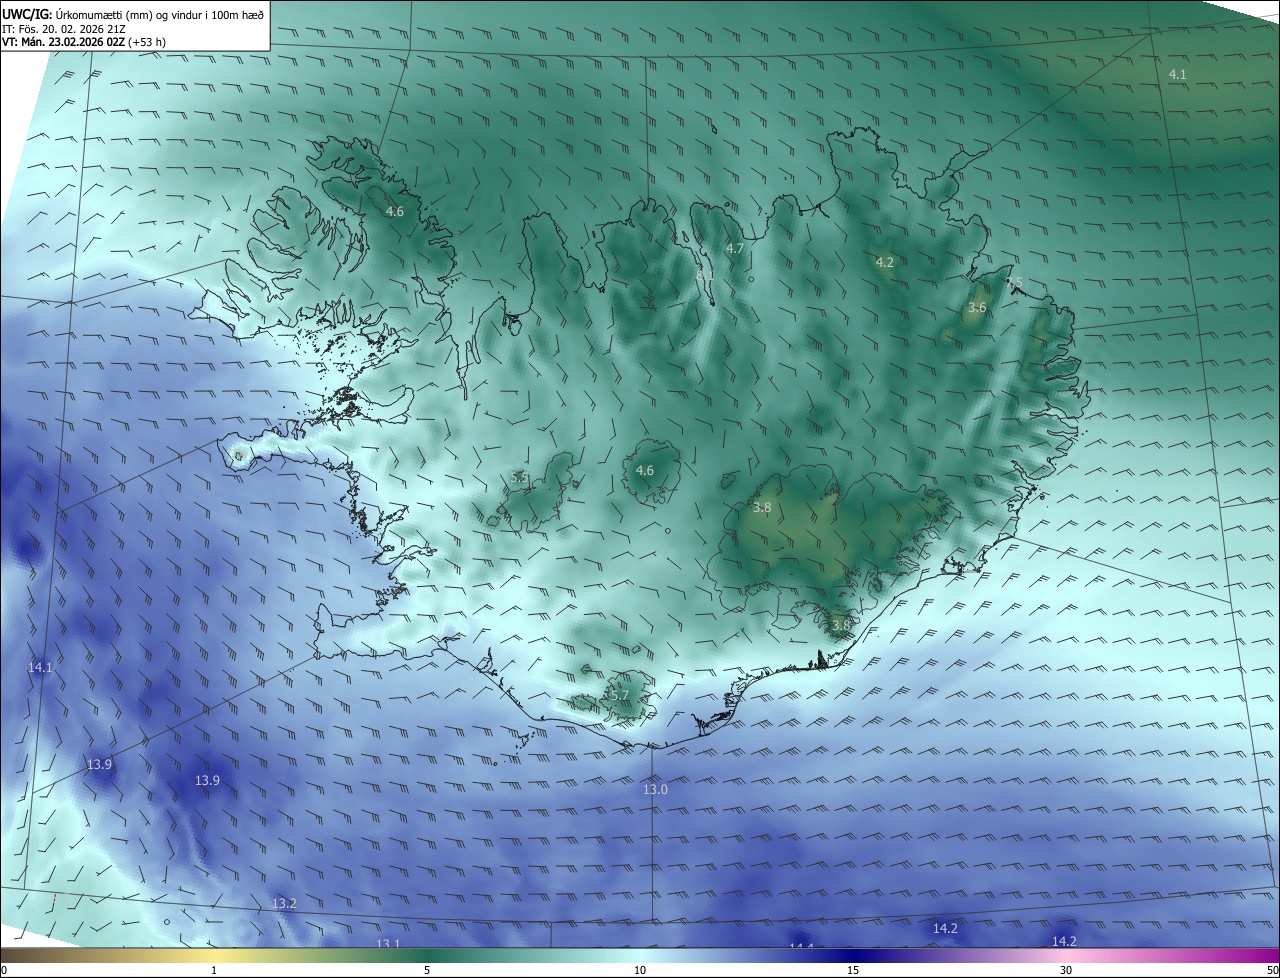Click the 5.7 value on Mýrdalsjökull glacier
Viewport: 1280px width, 978px height.
619,695
